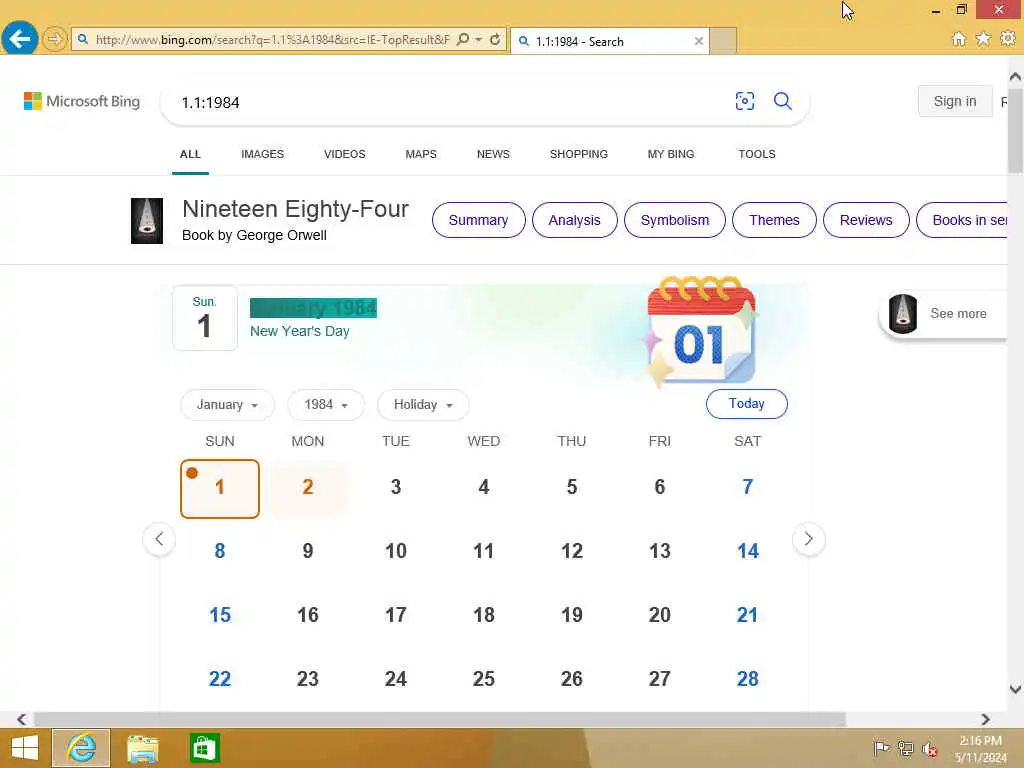
Task: Open the Windows Store taskbar icon
Action: click(204, 748)
